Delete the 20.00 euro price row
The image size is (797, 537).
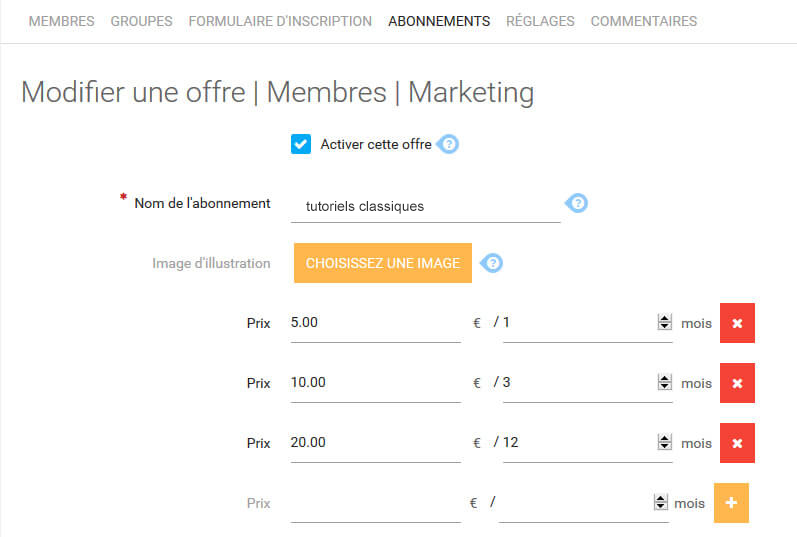[x=737, y=443]
